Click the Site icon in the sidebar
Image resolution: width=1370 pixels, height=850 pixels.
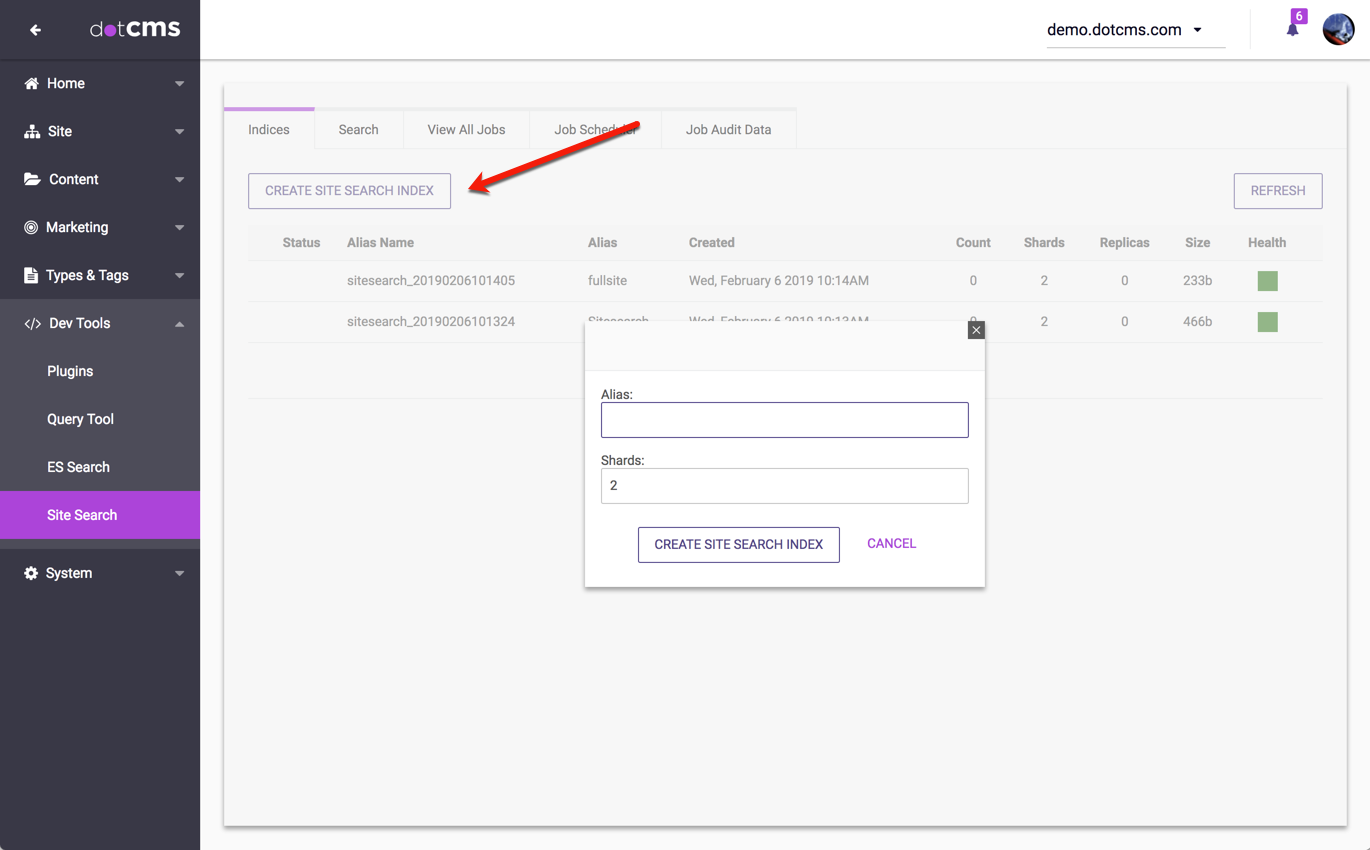pyautogui.click(x=30, y=131)
